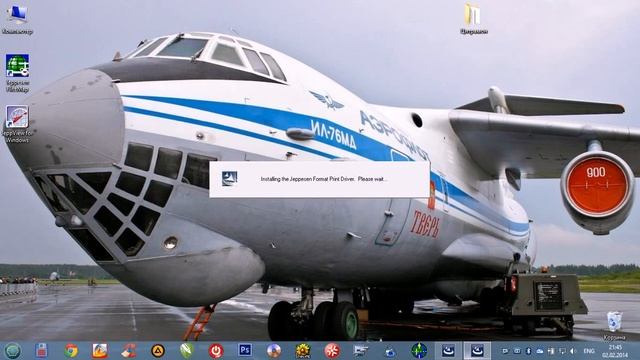Open the disc-shaped taskbar icon
The width and height of the screenshot is (640, 360).
click(274, 351)
